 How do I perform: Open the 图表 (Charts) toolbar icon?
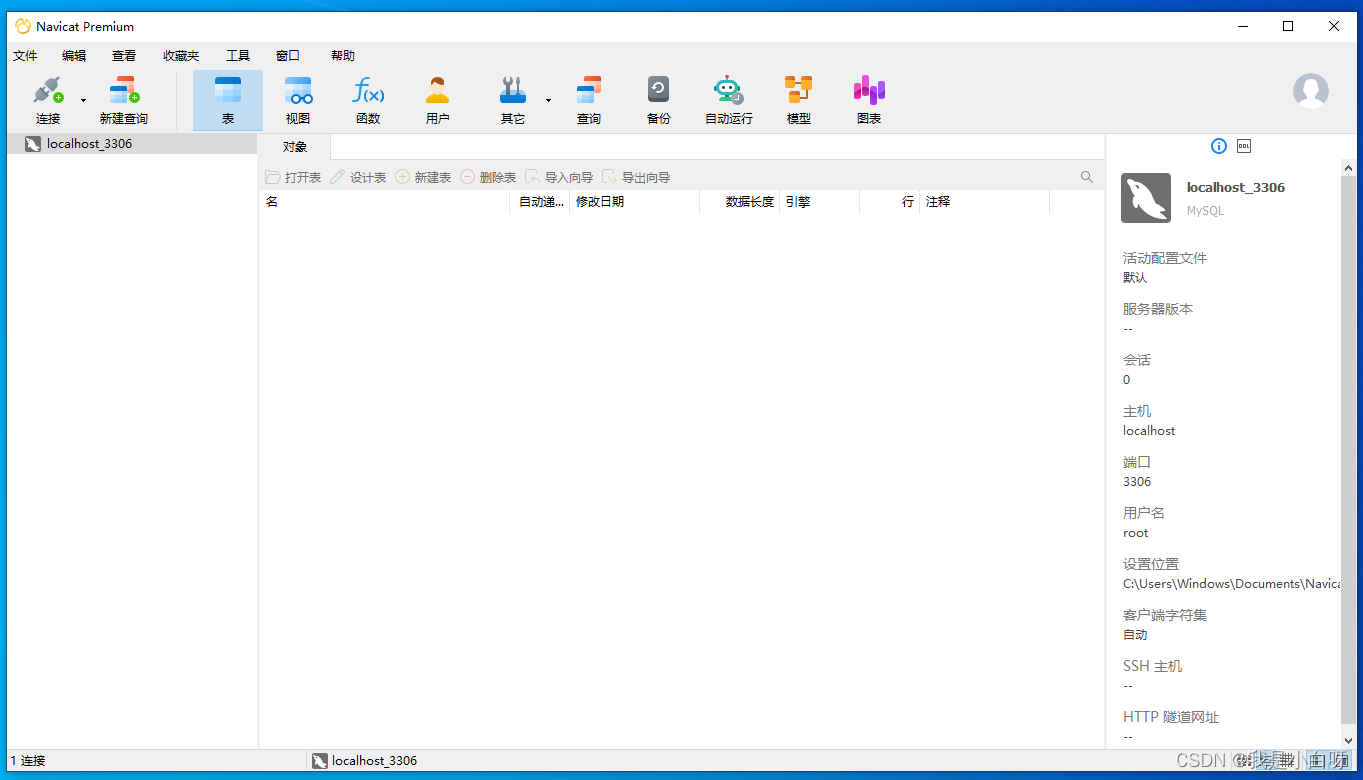(869, 100)
